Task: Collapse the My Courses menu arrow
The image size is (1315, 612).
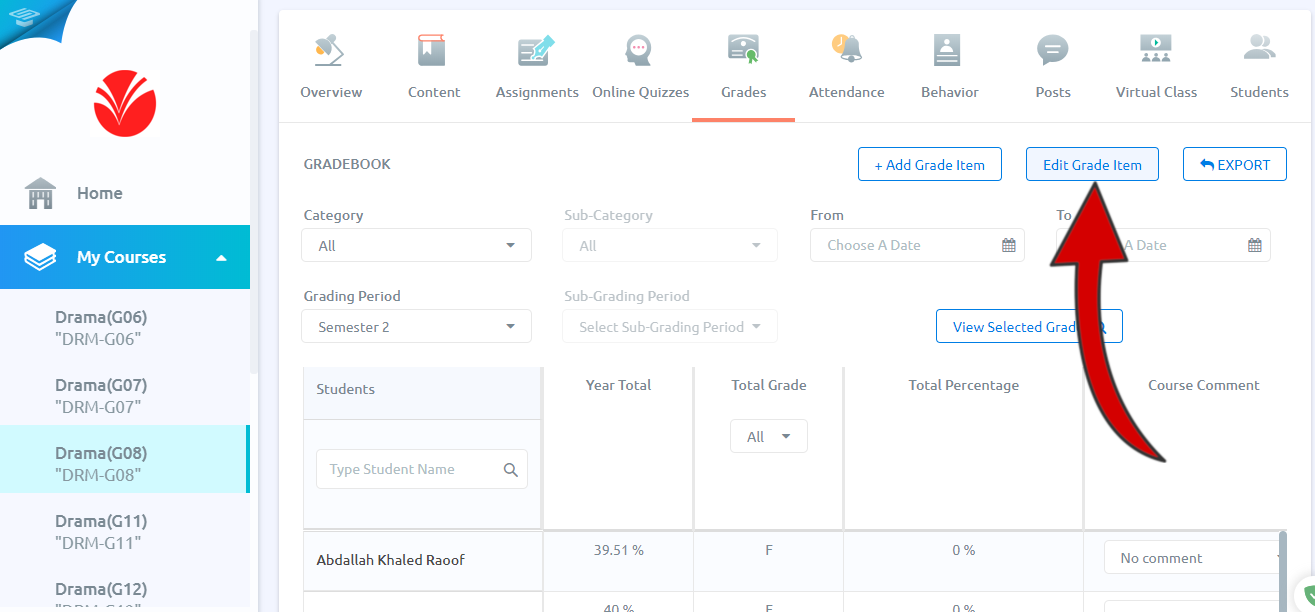Action: (221, 257)
